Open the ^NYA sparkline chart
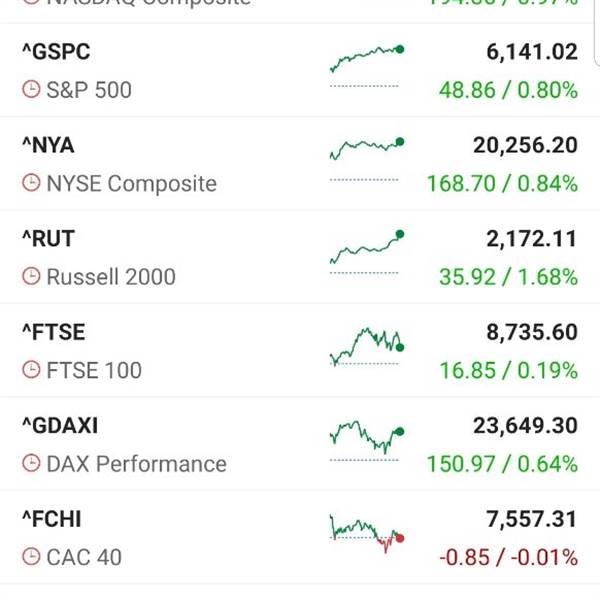 tap(367, 159)
